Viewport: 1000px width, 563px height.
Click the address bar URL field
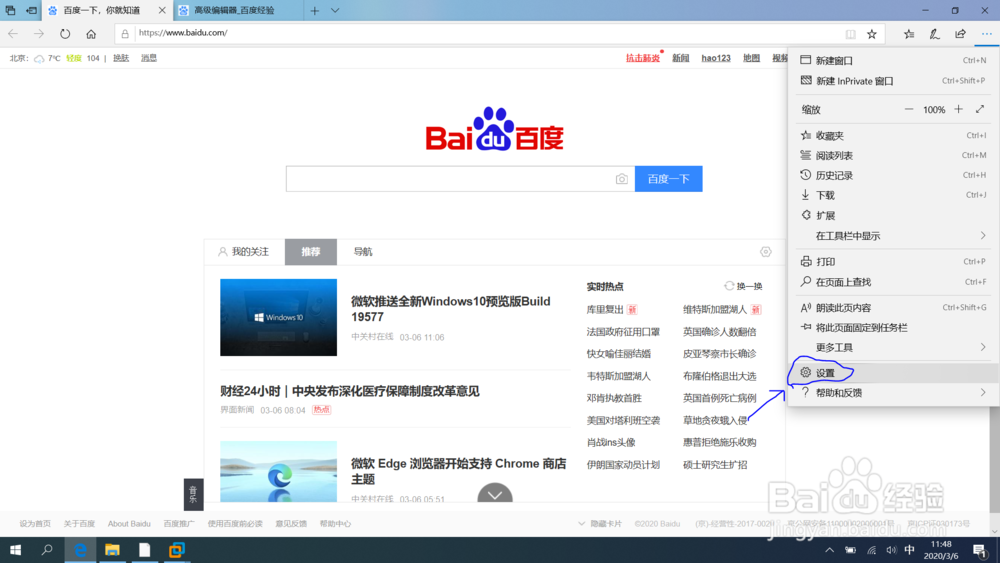[x=478, y=33]
